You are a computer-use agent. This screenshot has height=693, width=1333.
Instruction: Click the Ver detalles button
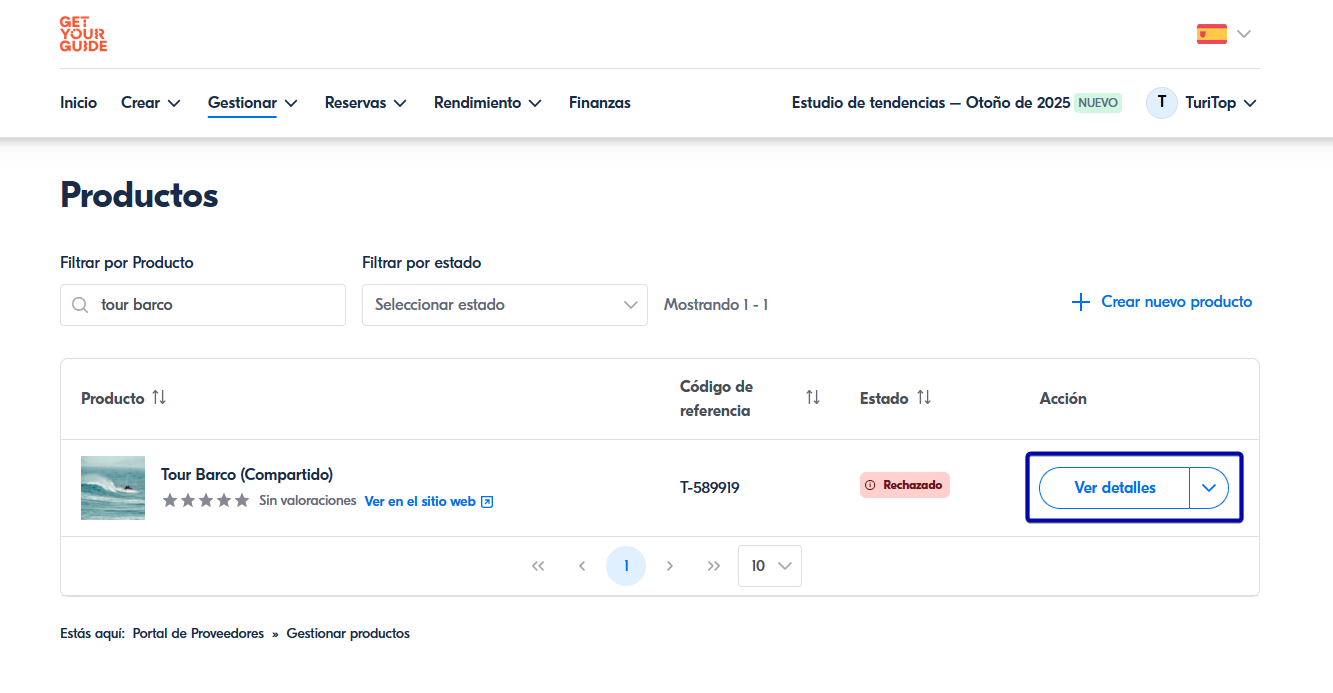click(x=1114, y=488)
